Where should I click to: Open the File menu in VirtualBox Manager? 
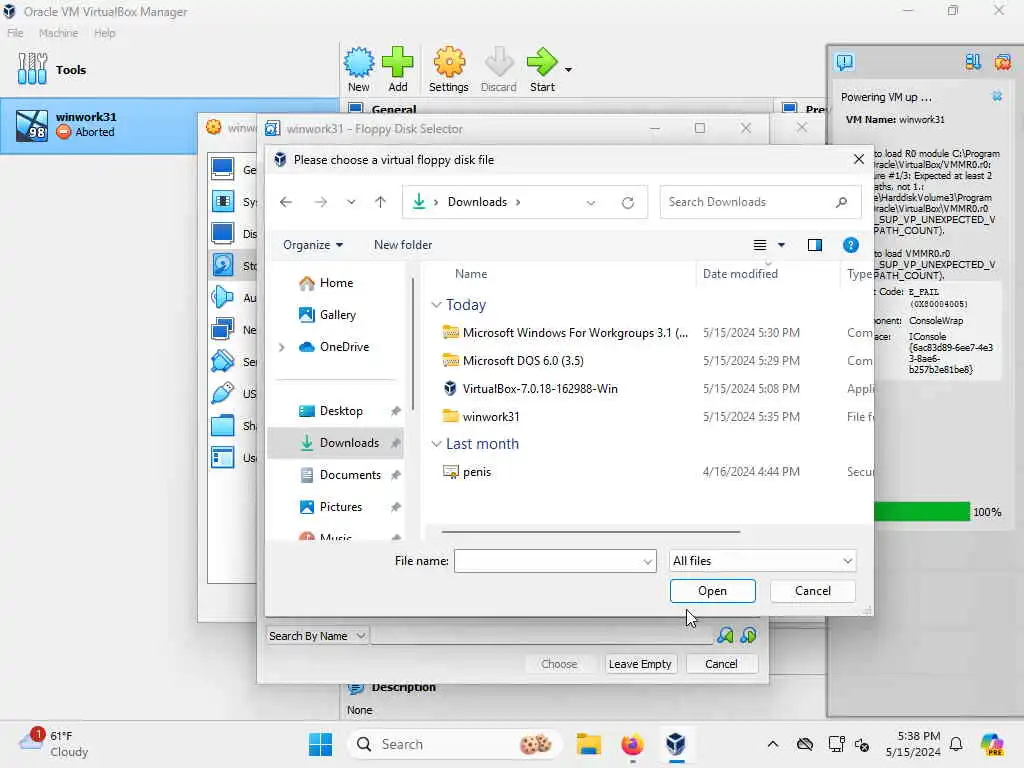point(15,33)
